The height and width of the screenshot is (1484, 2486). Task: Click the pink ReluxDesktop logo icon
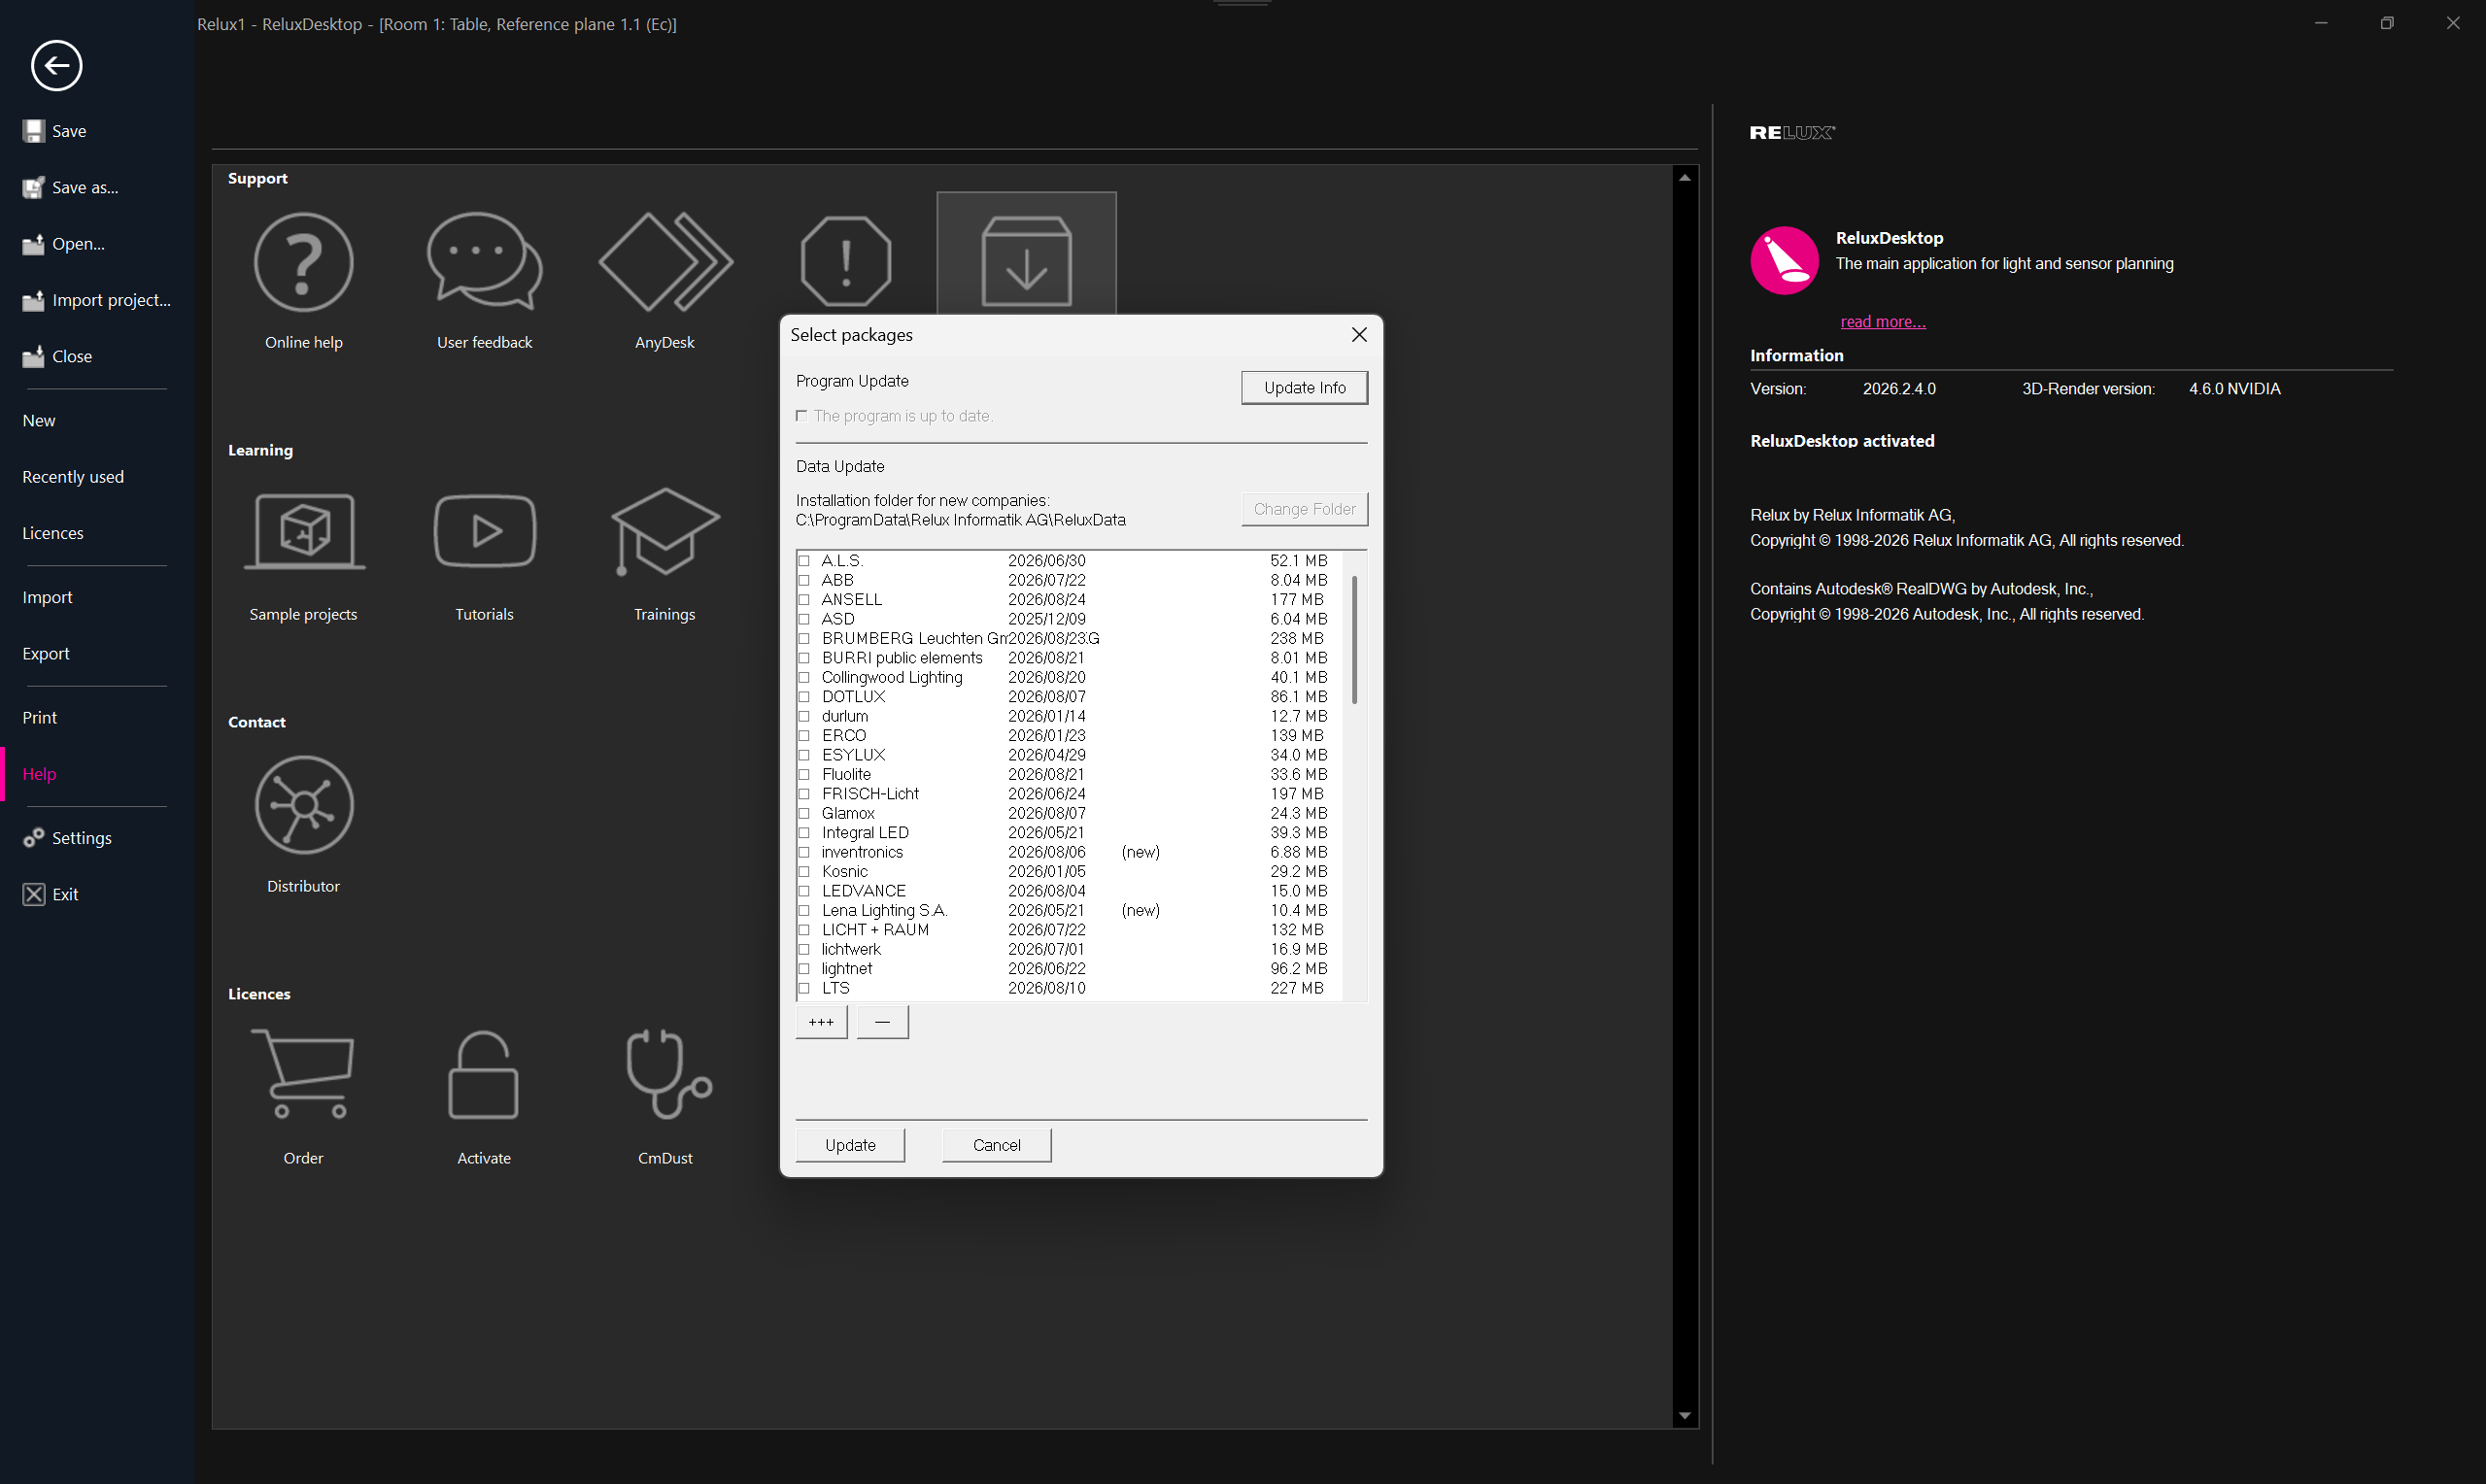(1784, 261)
